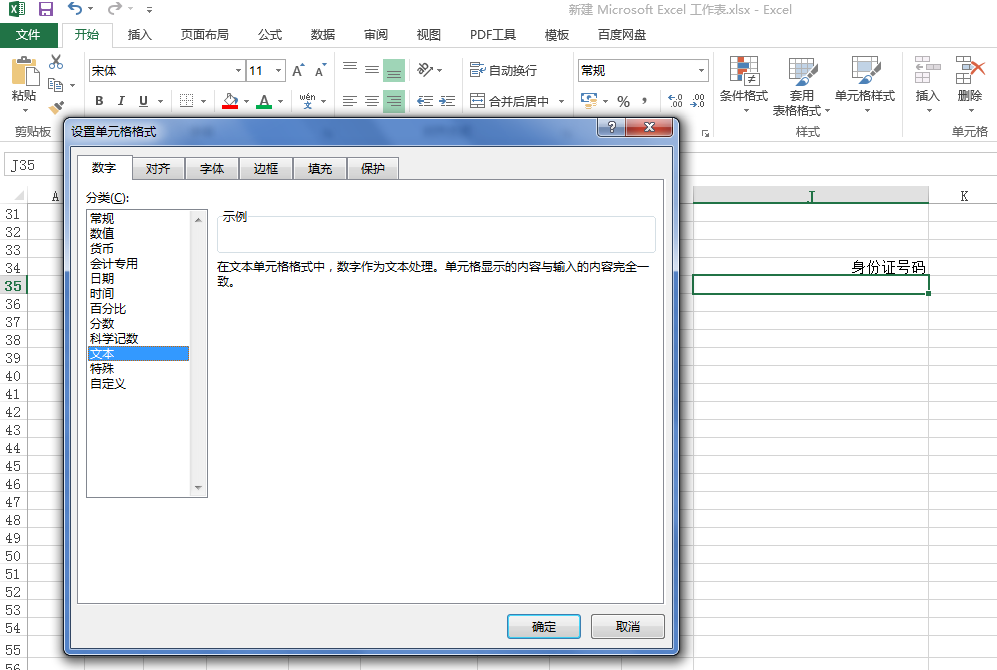997x670 pixels.
Task: Open the Quick Access Toolbar customize dropdown
Action: (149, 10)
